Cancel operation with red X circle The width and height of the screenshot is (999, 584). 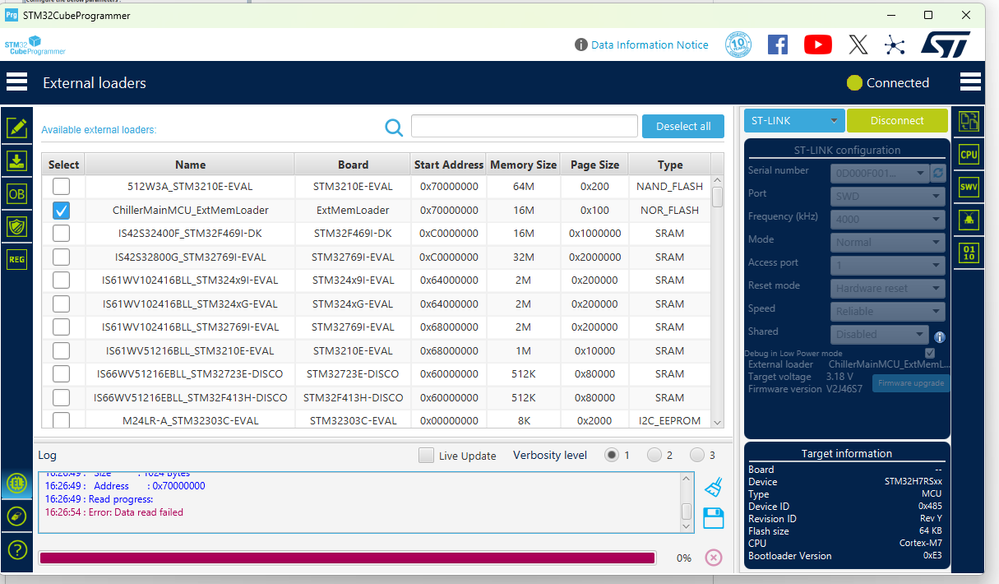click(x=714, y=558)
